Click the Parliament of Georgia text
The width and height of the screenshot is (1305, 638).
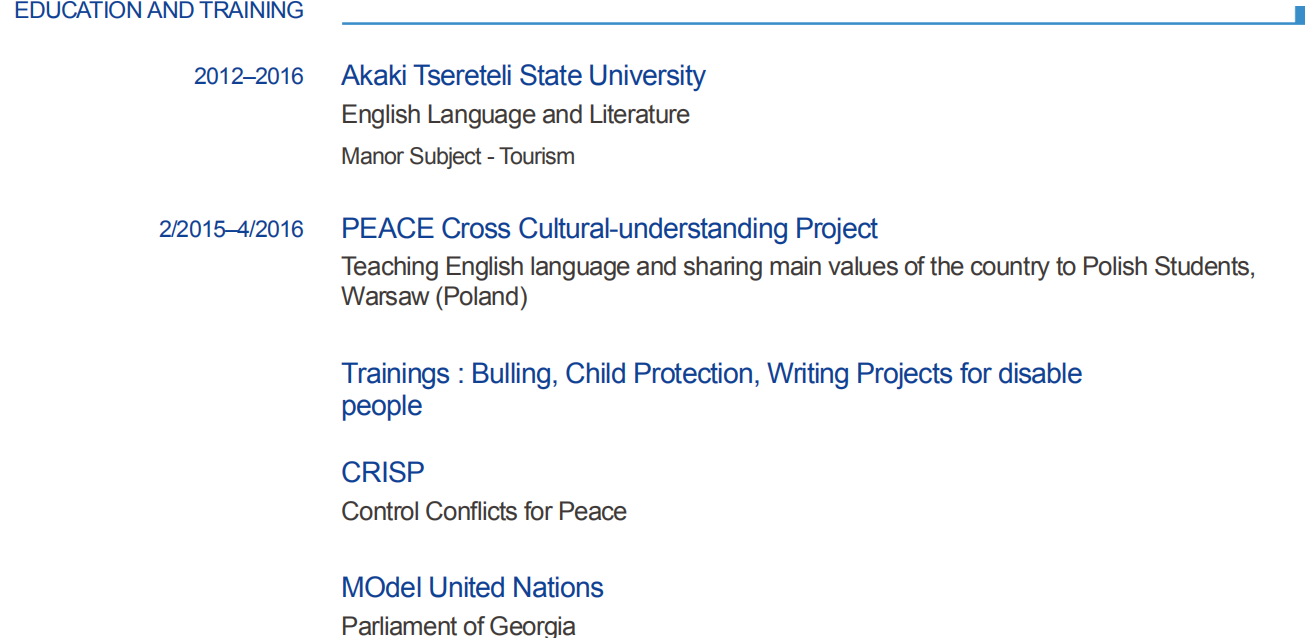point(458,627)
